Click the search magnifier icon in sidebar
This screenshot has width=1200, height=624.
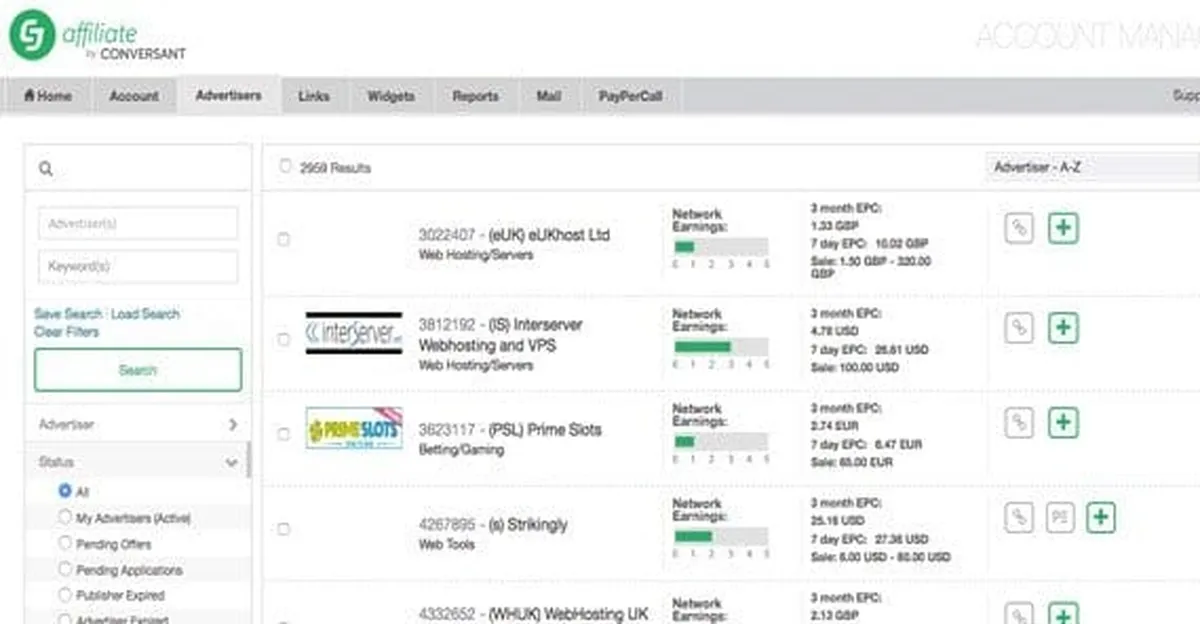point(46,169)
